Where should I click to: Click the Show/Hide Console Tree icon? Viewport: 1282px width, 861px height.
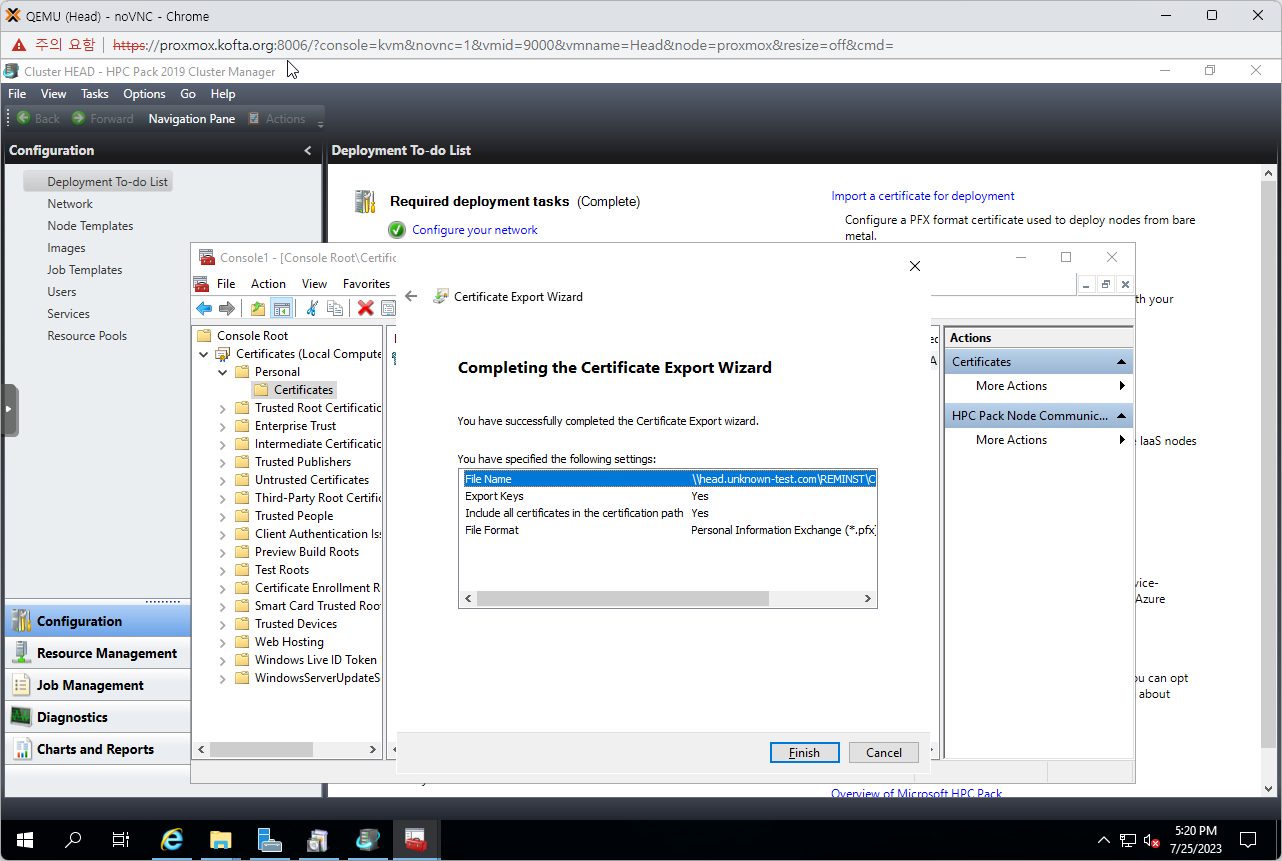(x=282, y=309)
